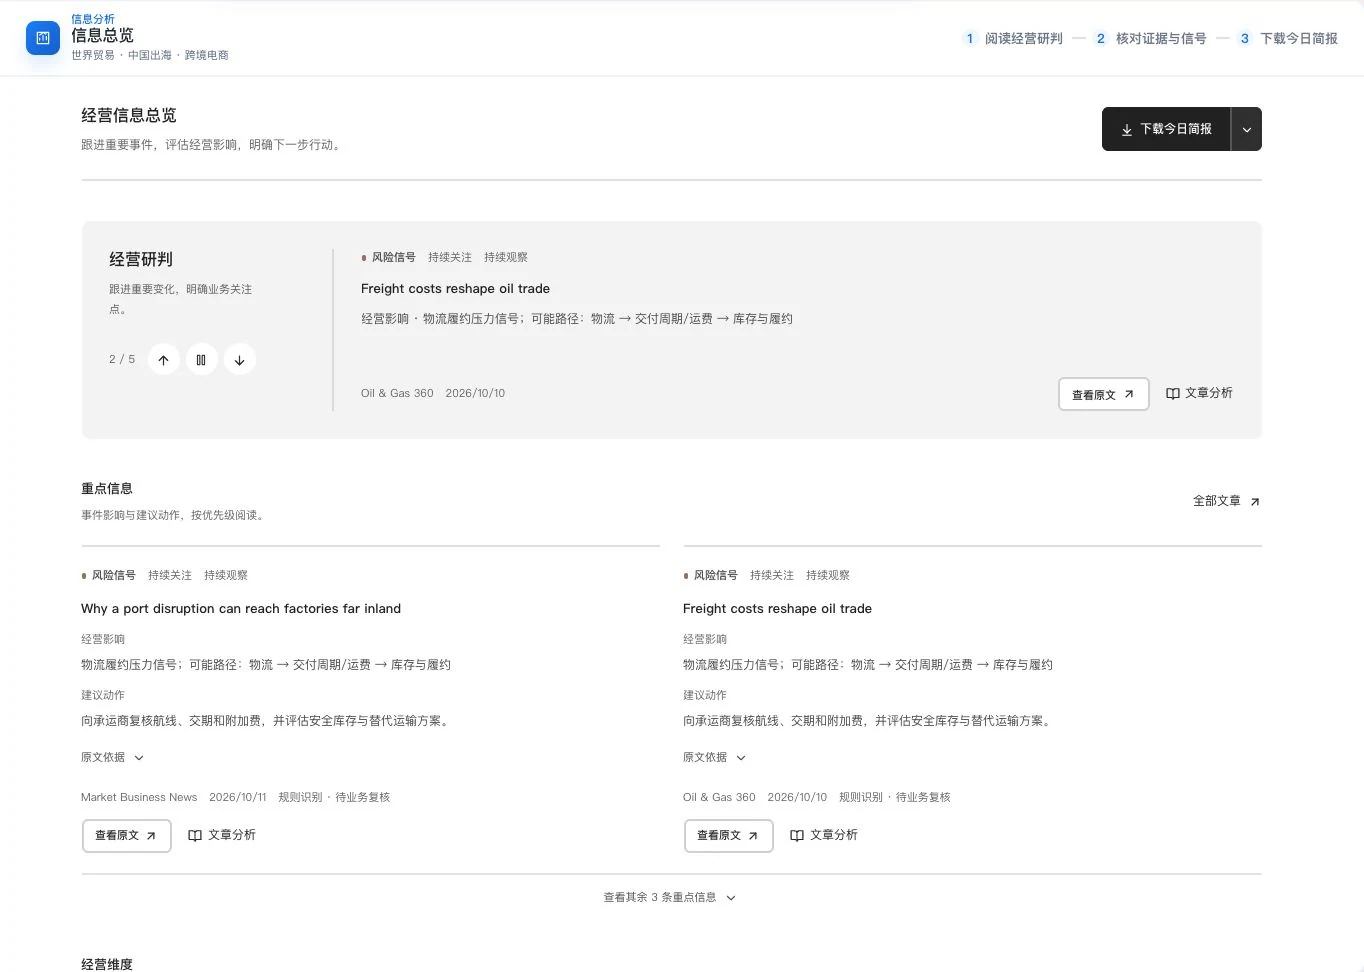The height and width of the screenshot is (972, 1364).
Task: Click 查看原文 for Market Business News article
Action: 126,835
